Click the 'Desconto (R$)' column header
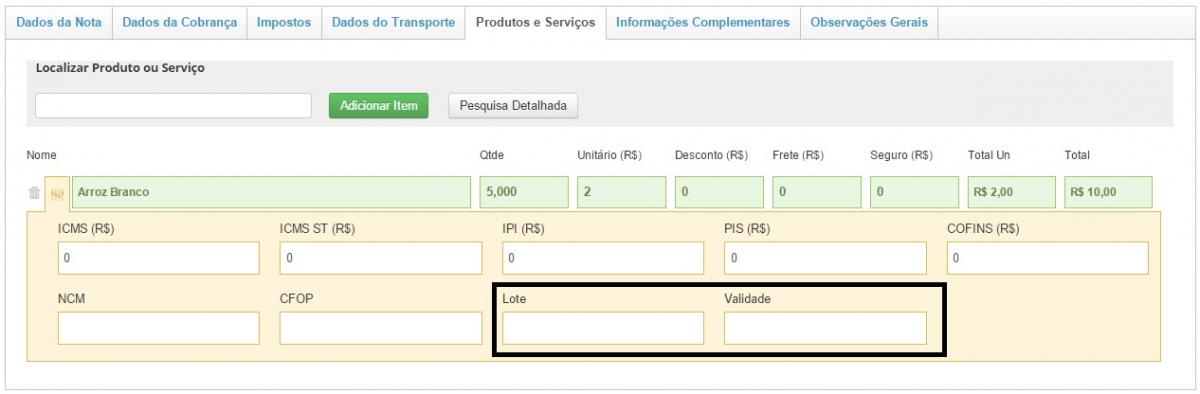The image size is (1200, 394). [x=712, y=155]
